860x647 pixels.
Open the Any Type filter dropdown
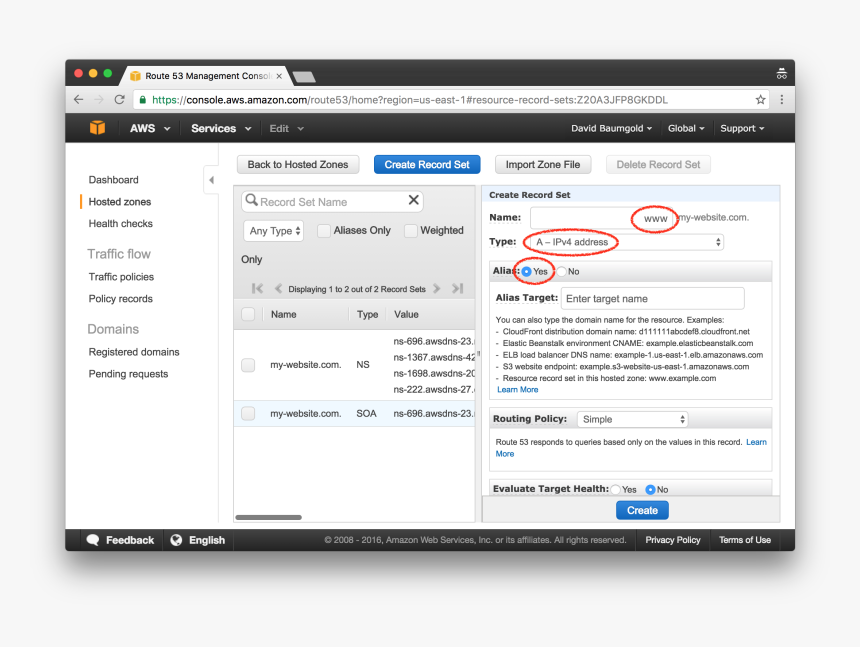(x=273, y=231)
